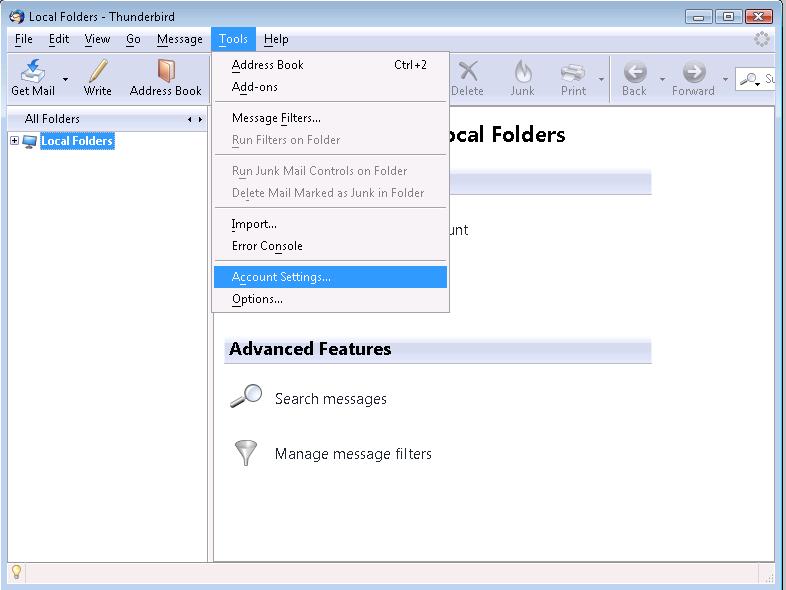
Task: Choose Address Book in Tools menu
Action: click(x=330, y=65)
